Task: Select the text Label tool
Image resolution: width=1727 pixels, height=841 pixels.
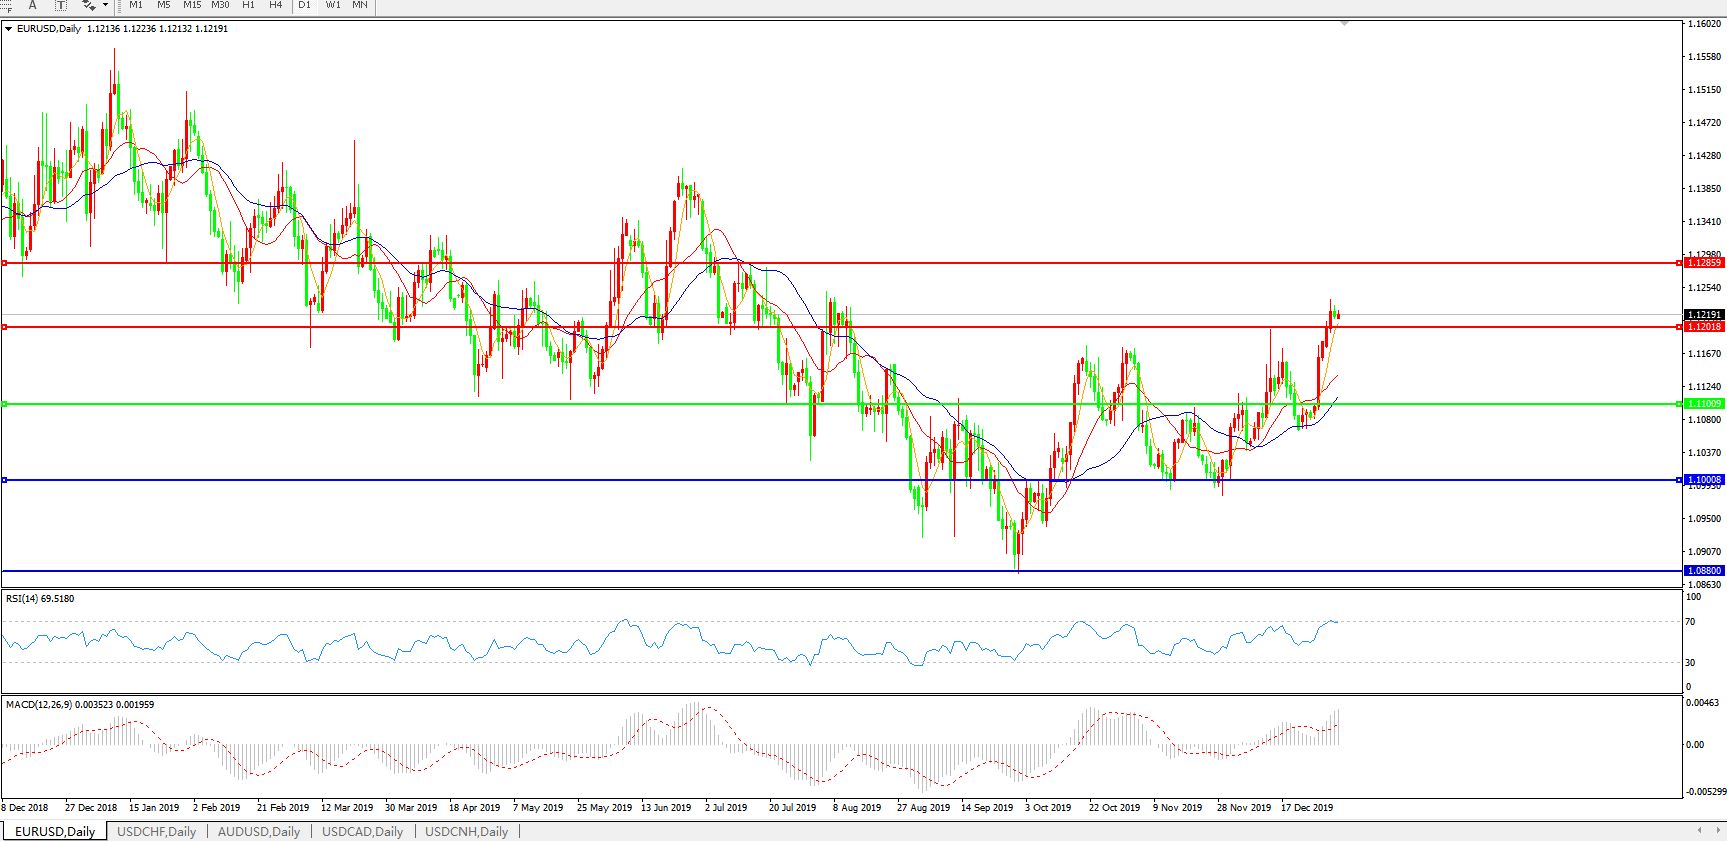Action: (60, 5)
